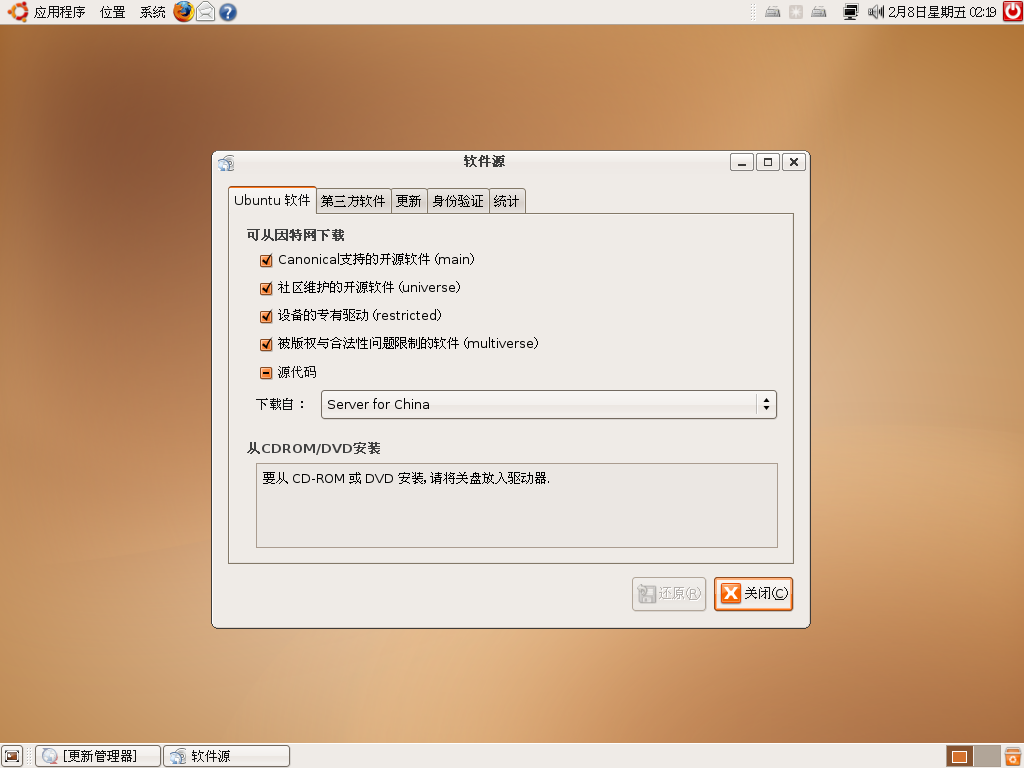The width and height of the screenshot is (1024, 768).
Task: Launch the Evolution mail icon
Action: coord(206,12)
